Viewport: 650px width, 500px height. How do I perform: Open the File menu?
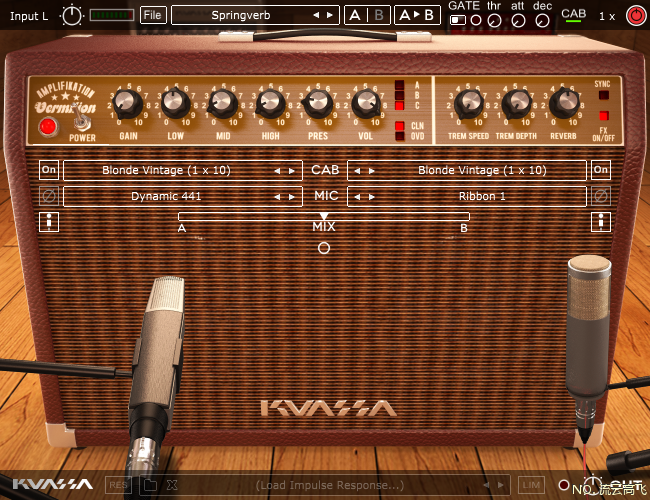coord(153,15)
